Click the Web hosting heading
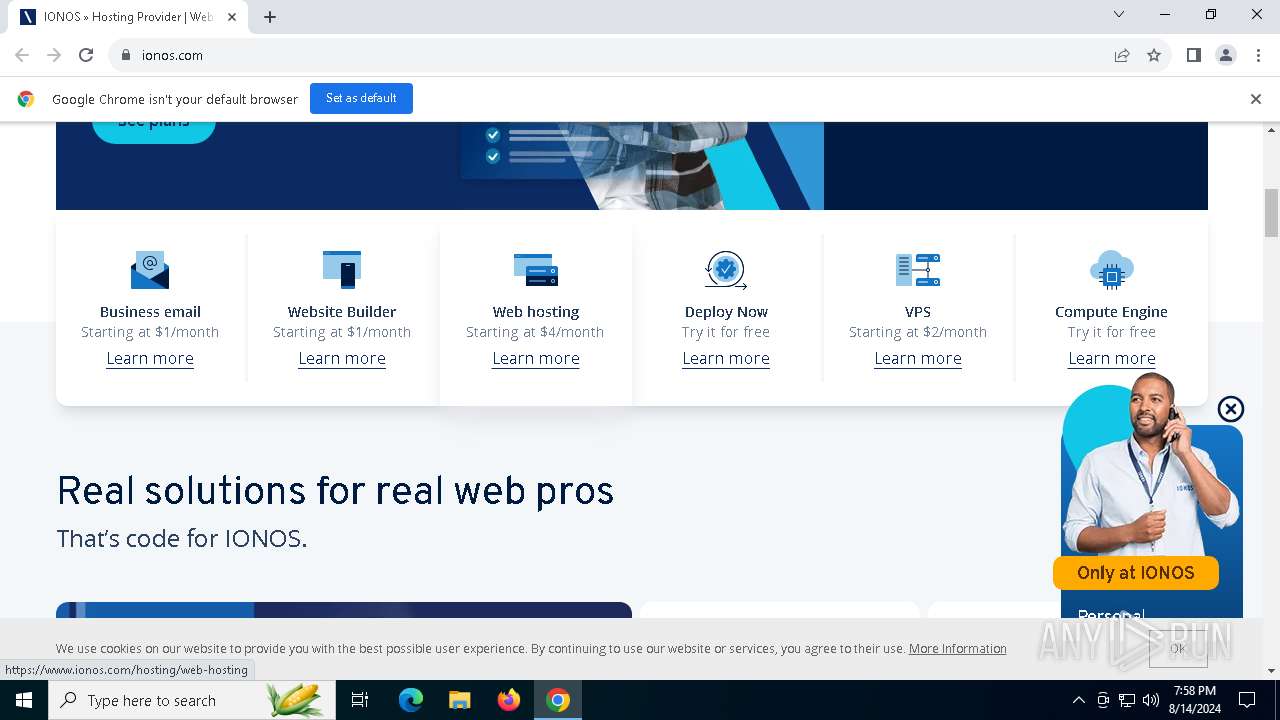The height and width of the screenshot is (720, 1280). (x=536, y=312)
